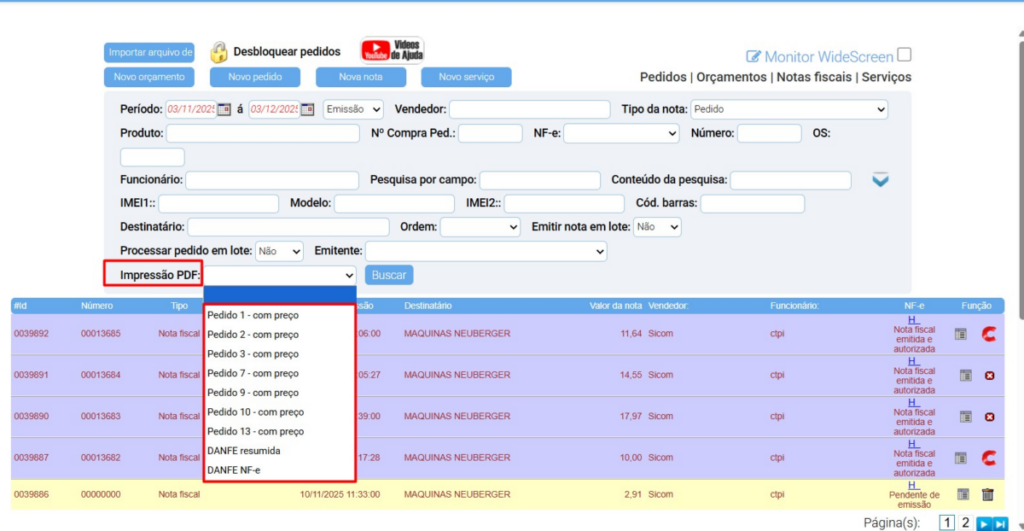Go to page 2
This screenshot has height=531, width=1024.
click(x=965, y=523)
